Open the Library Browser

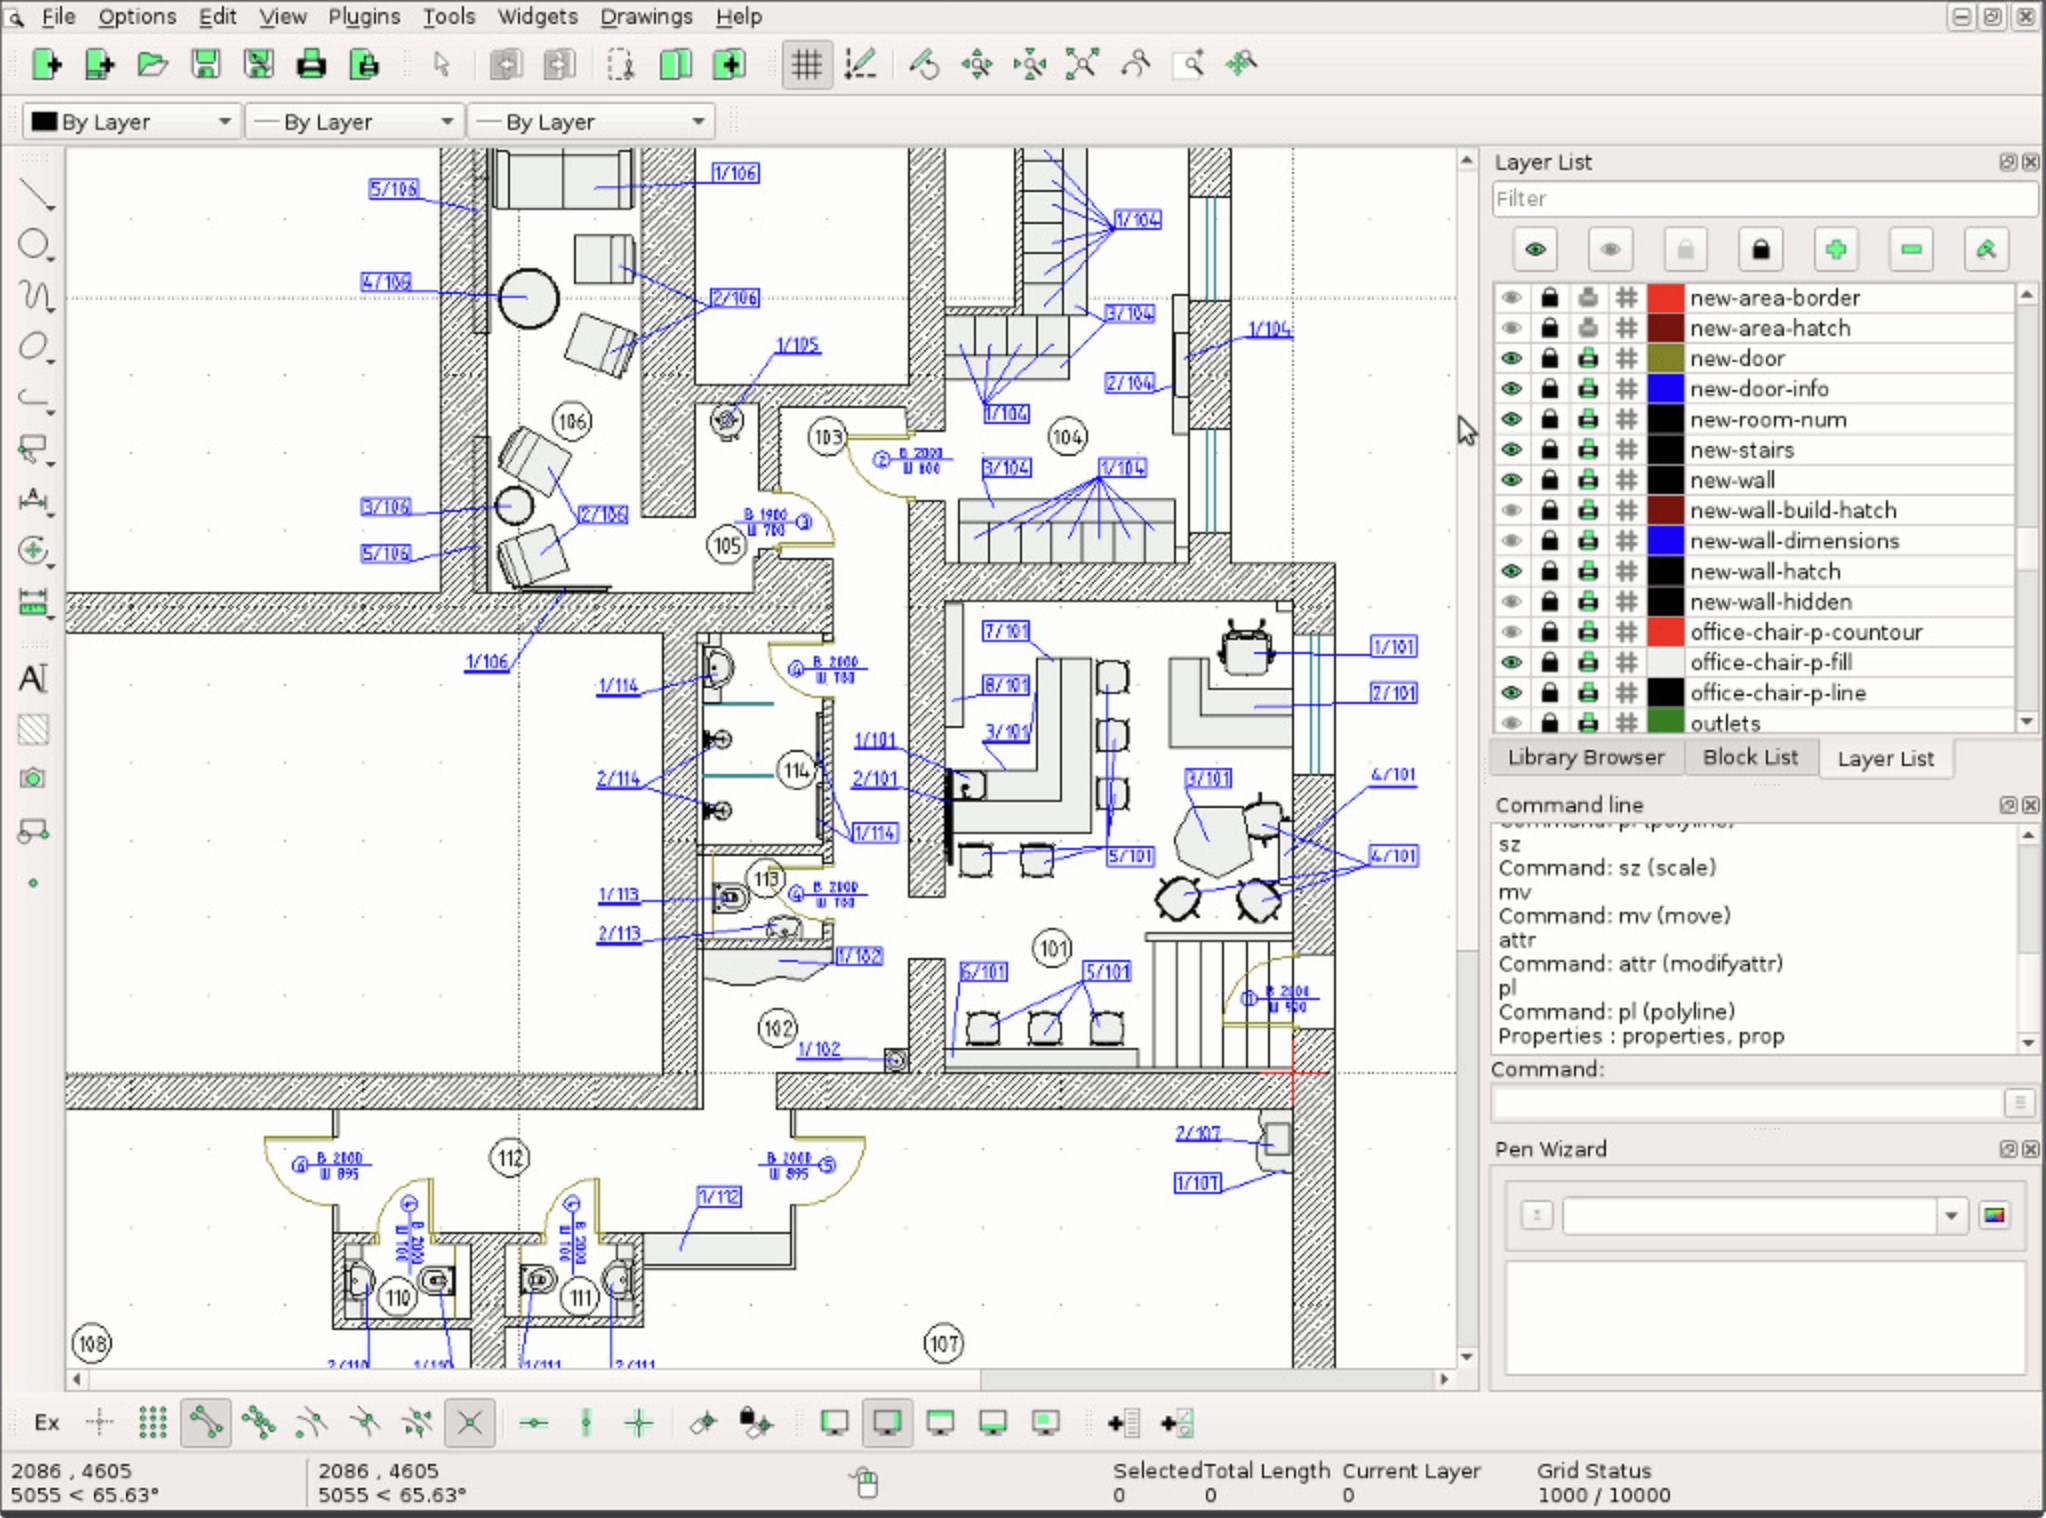click(x=1585, y=757)
